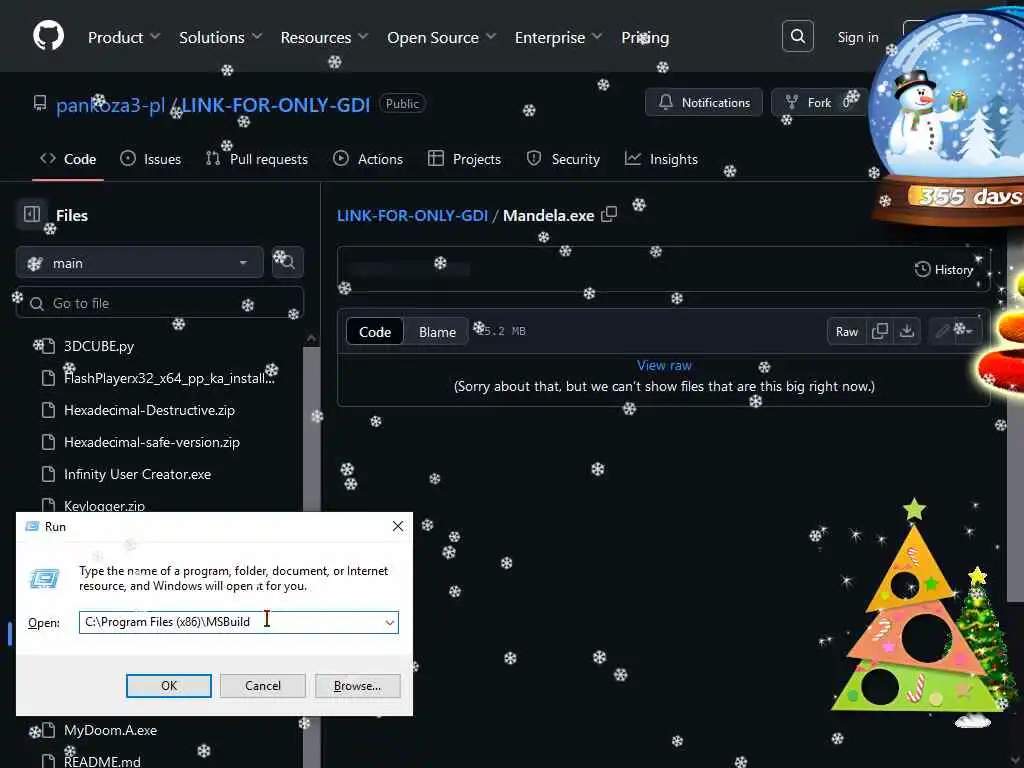Open the View raw link
The height and width of the screenshot is (768, 1024).
[664, 365]
